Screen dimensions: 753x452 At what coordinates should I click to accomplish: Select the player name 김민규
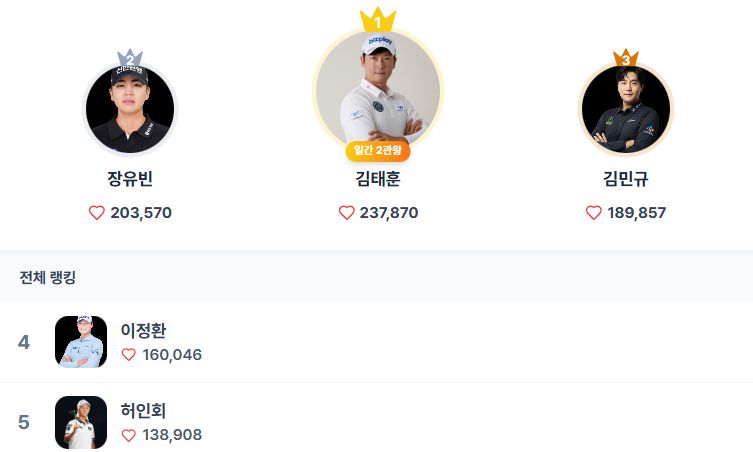(626, 180)
